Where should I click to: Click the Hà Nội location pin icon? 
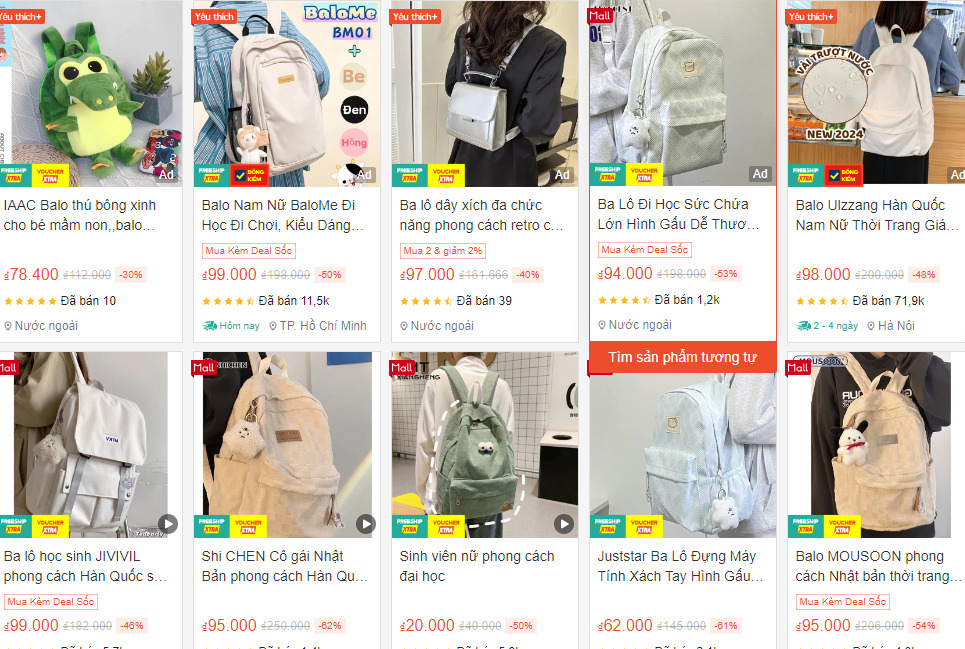(871, 326)
